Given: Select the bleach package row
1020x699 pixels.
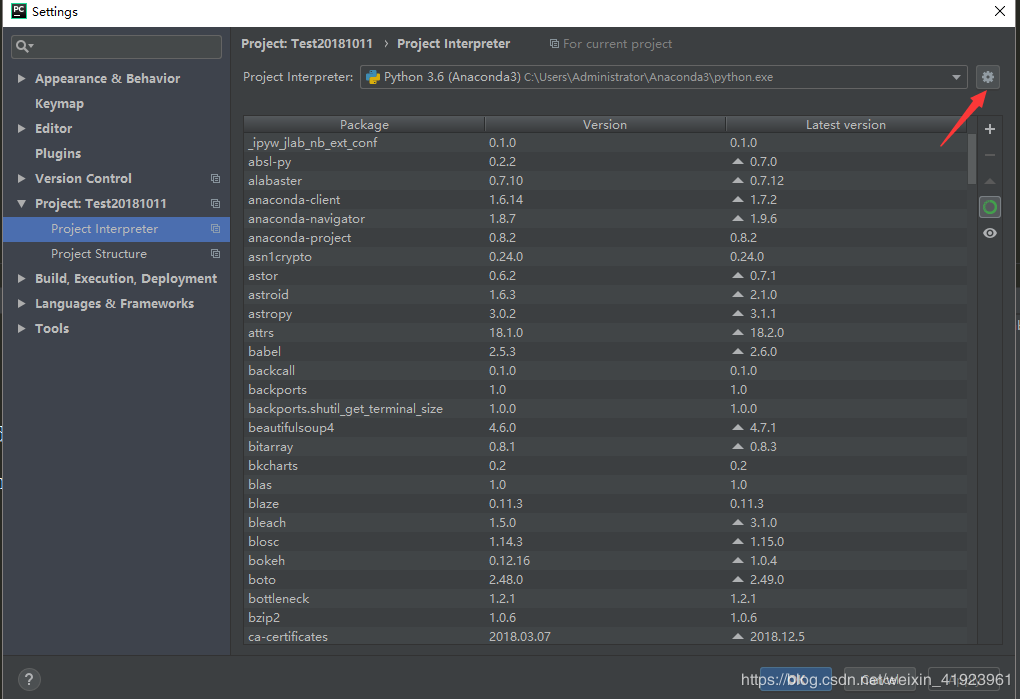Looking at the screenshot, I should (x=606, y=523).
